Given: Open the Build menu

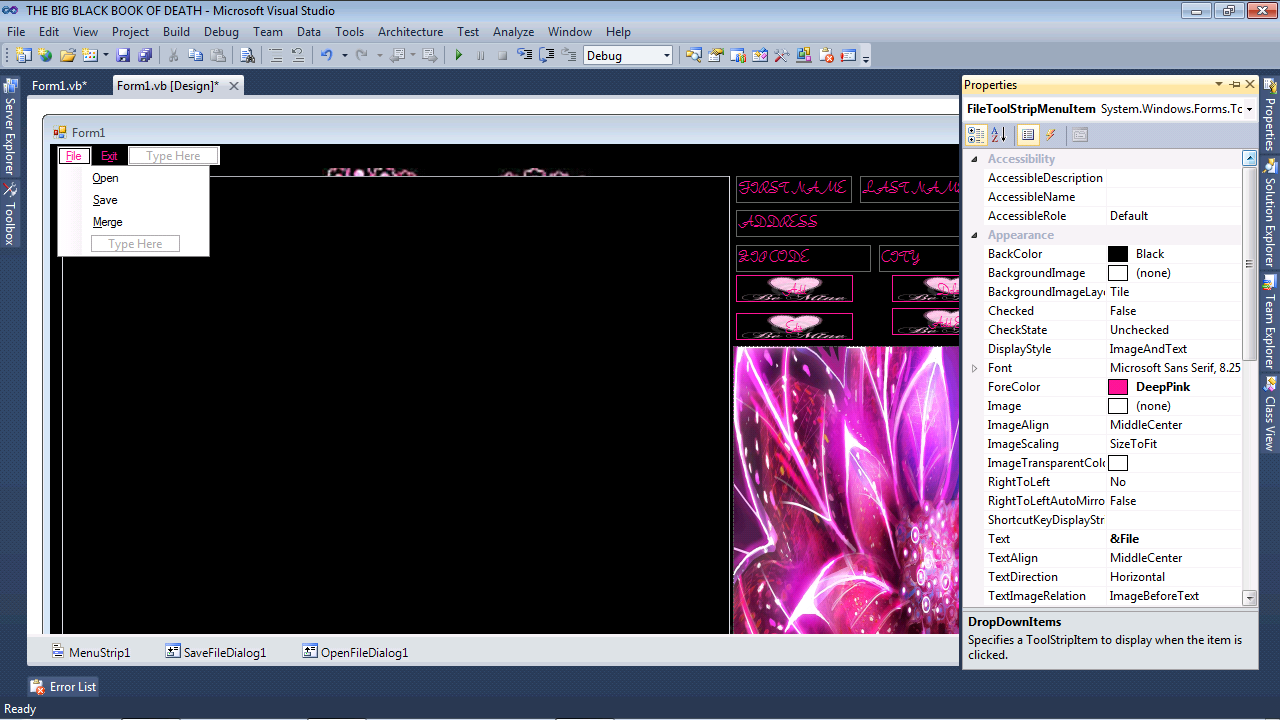Looking at the screenshot, I should [x=176, y=32].
